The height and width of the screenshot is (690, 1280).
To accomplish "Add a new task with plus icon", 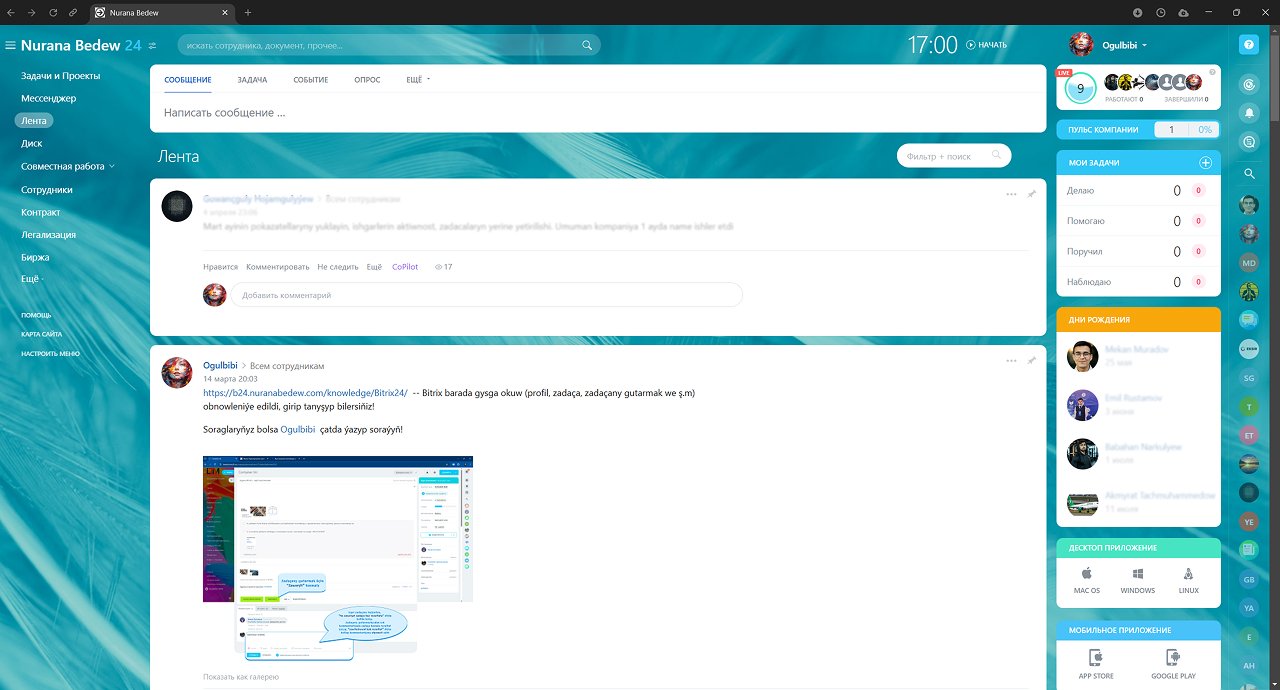I will click(1205, 163).
